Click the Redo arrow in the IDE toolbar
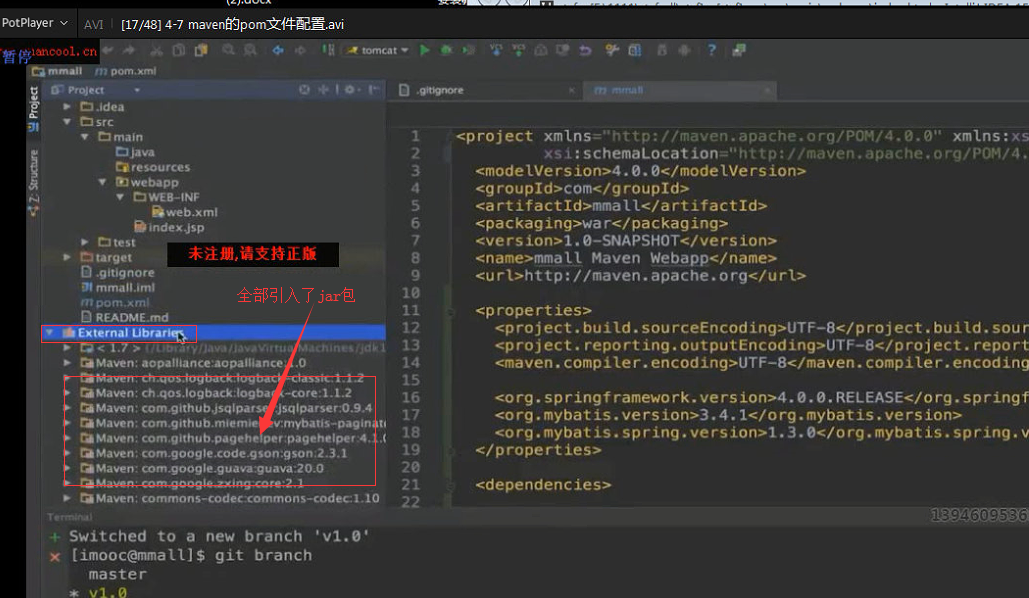 (x=129, y=50)
